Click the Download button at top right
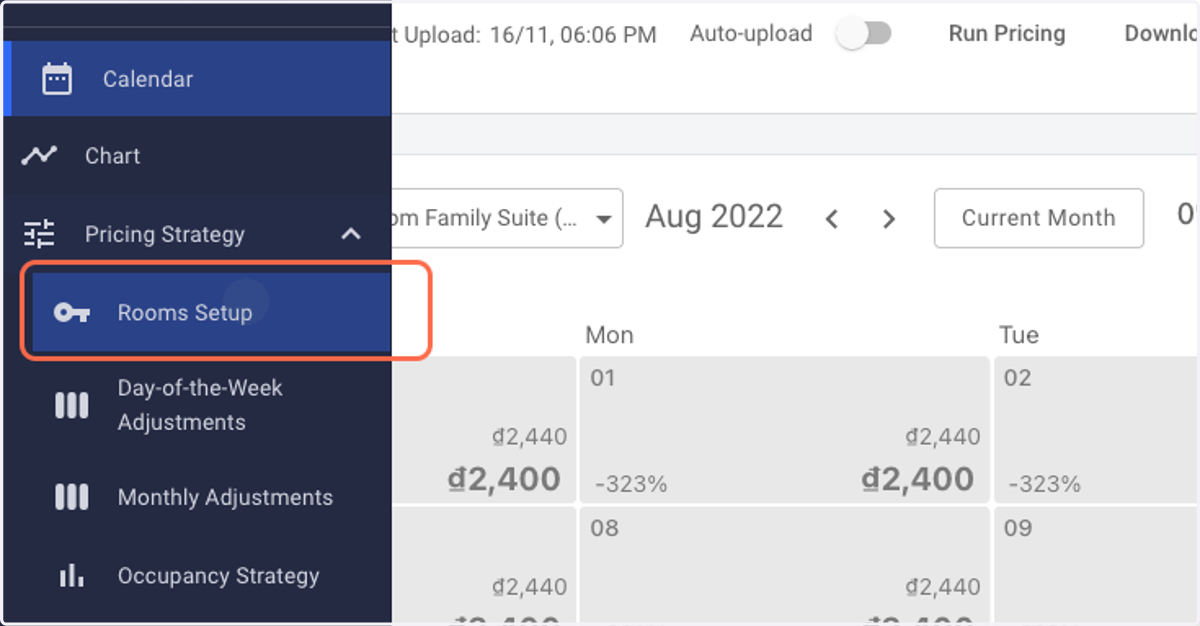 coord(1161,34)
